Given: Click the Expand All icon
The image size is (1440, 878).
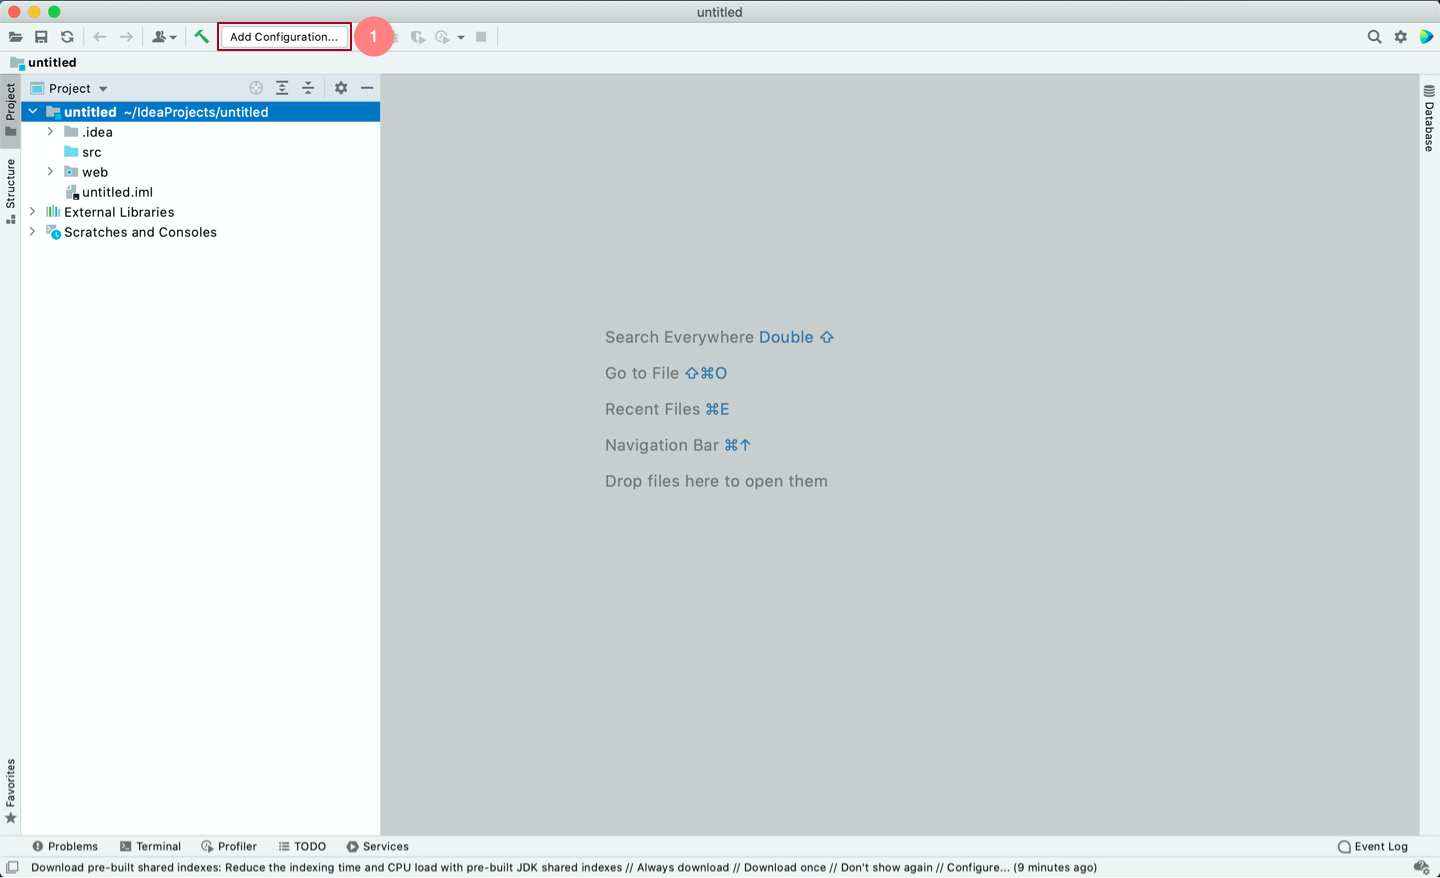Looking at the screenshot, I should pyautogui.click(x=282, y=88).
